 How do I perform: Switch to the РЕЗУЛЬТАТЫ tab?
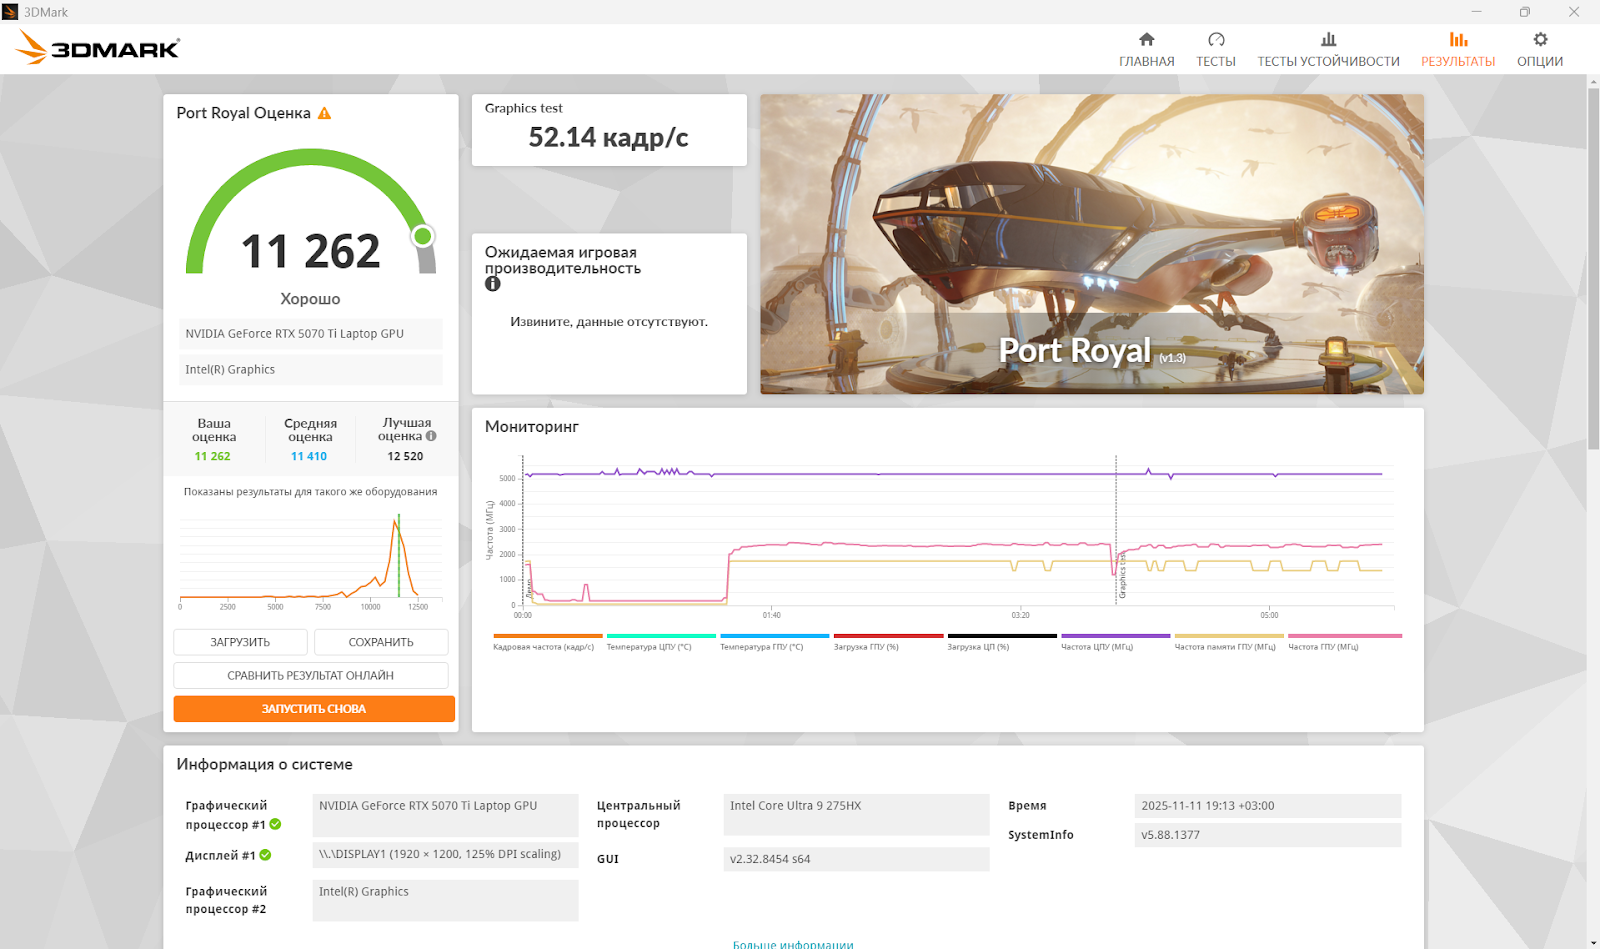1458,49
